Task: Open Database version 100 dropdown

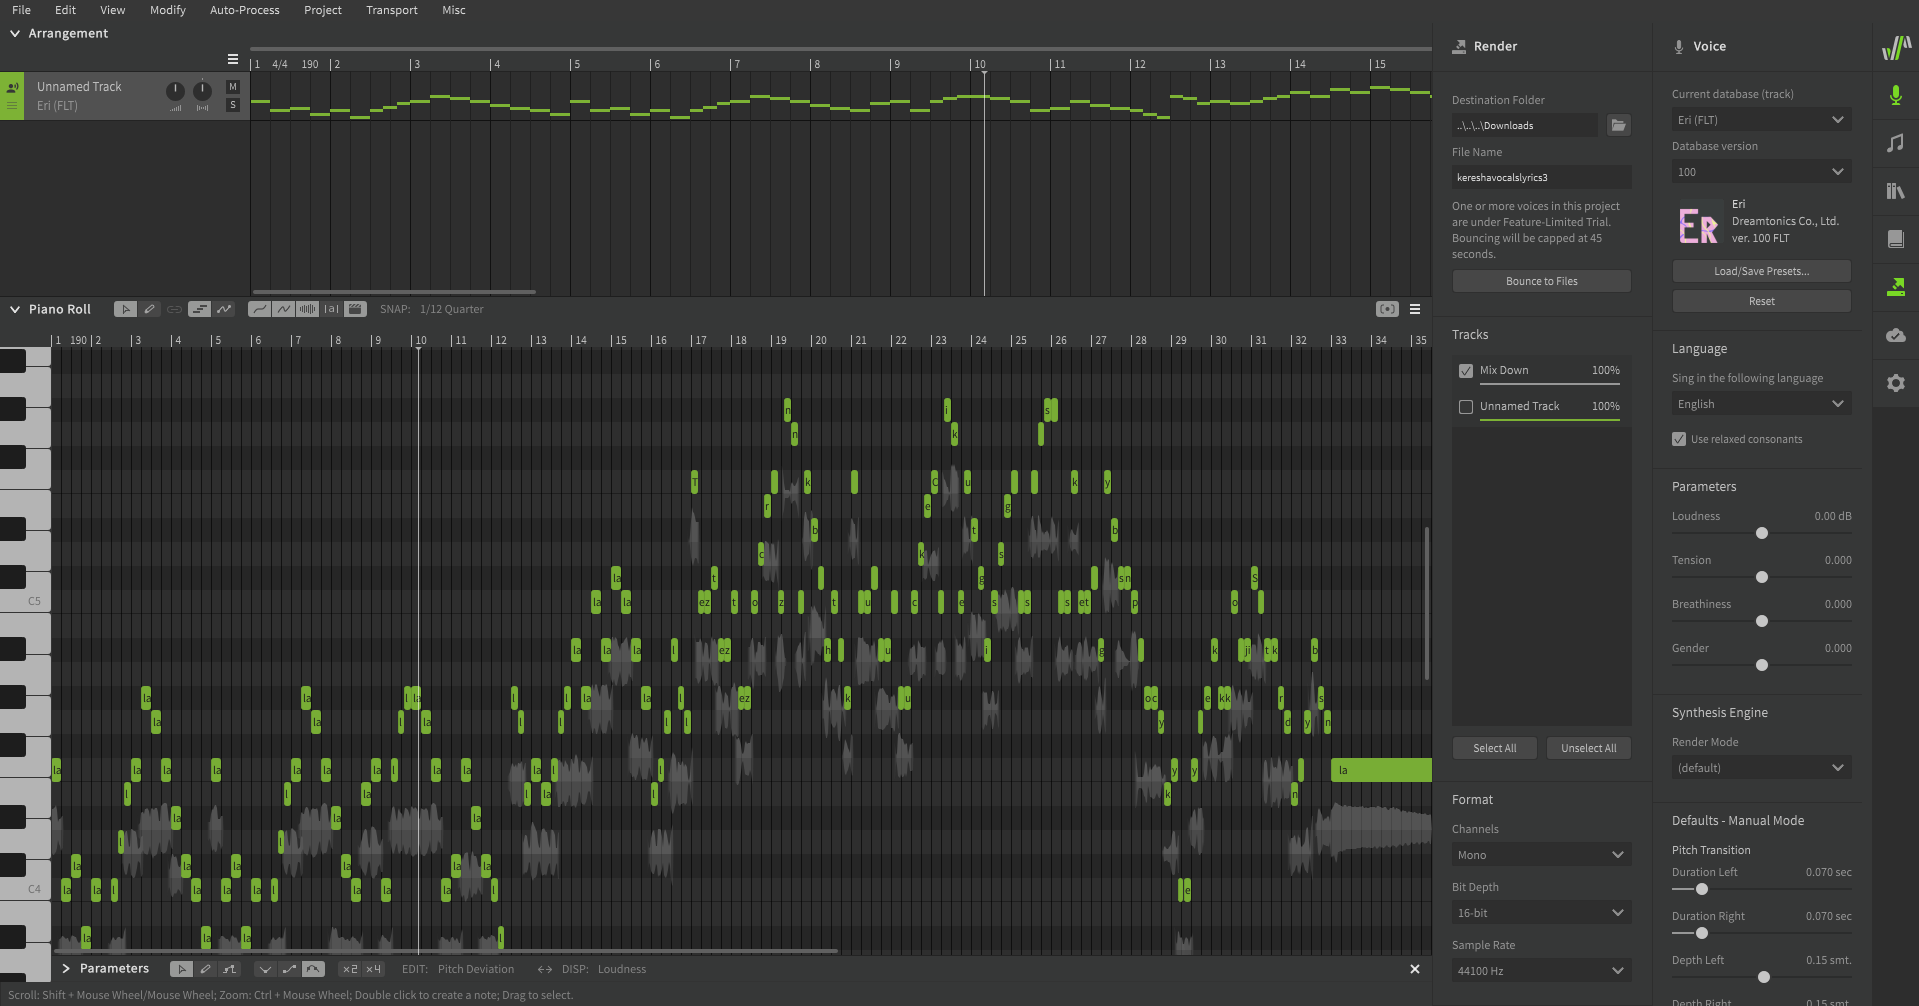Action: 1761,171
